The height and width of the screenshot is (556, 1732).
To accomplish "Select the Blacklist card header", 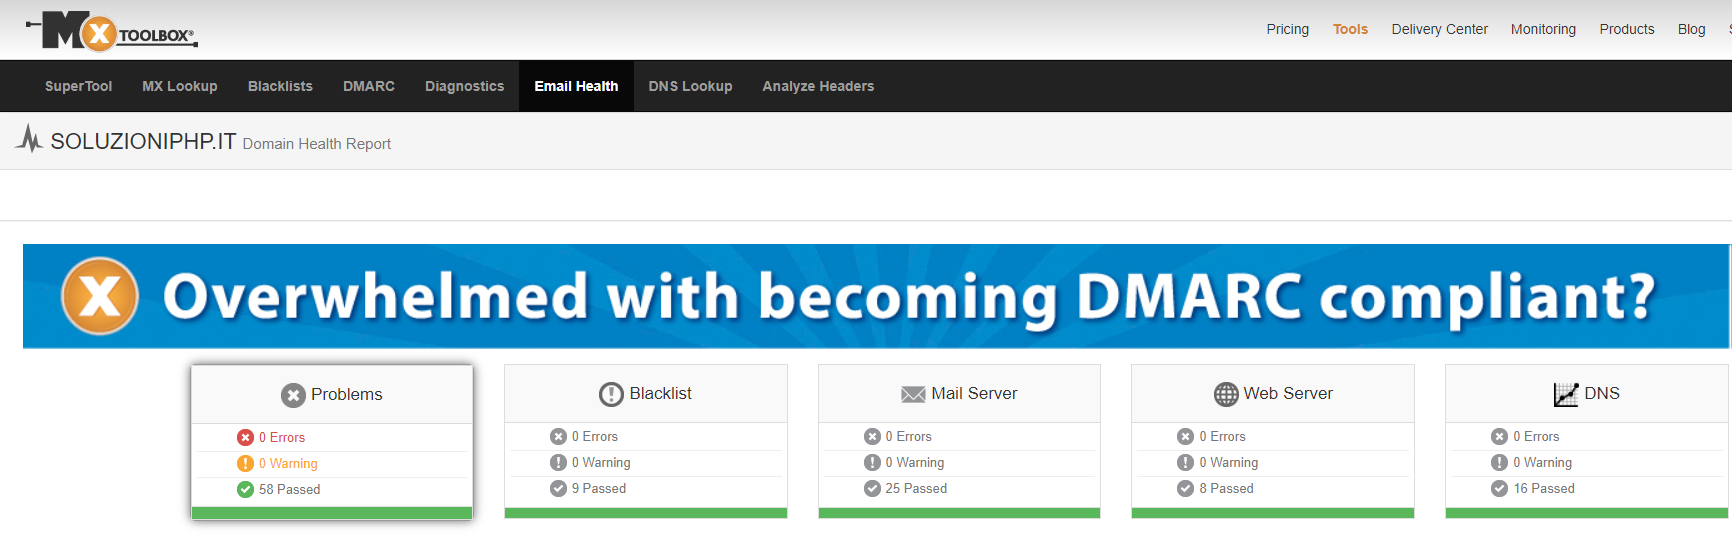I will 646,394.
